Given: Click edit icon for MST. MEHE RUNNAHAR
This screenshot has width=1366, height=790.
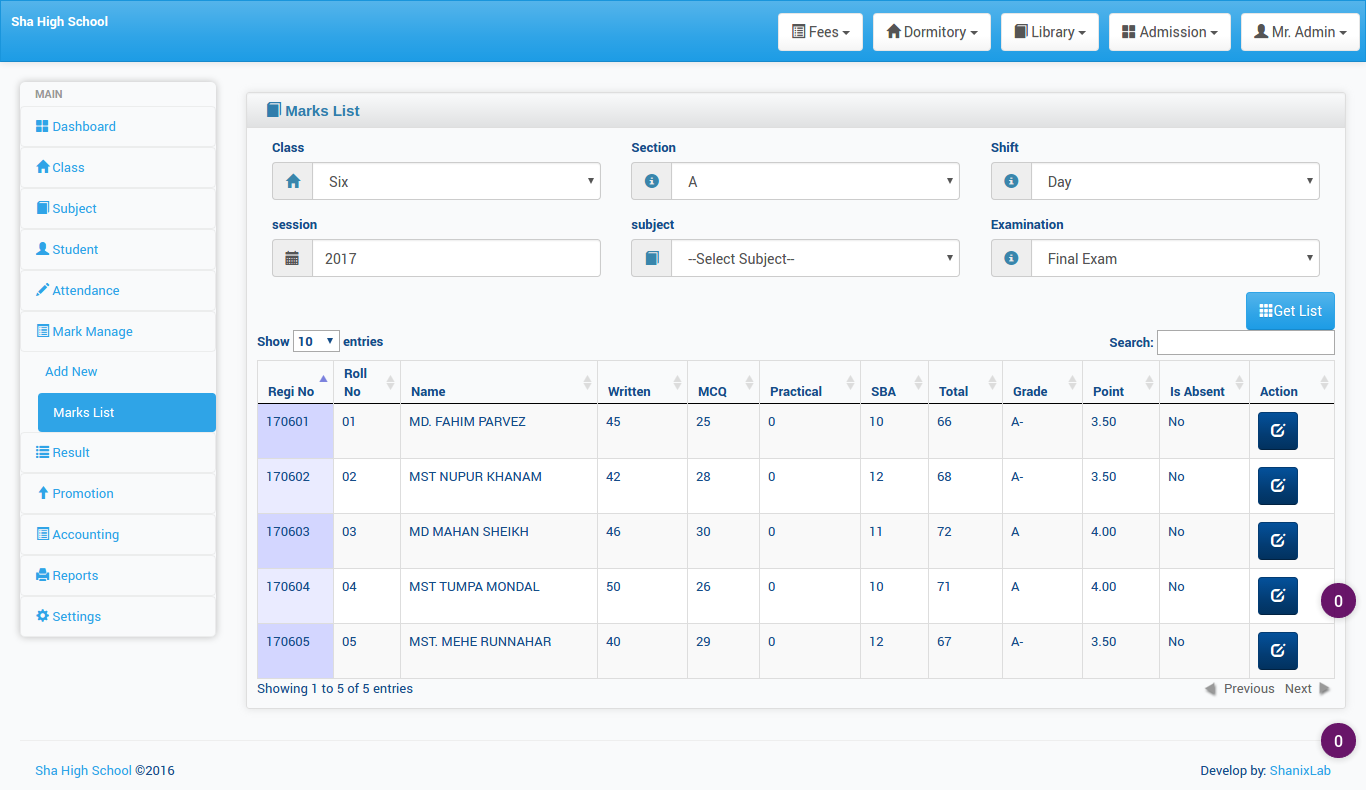Looking at the screenshot, I should click(1277, 651).
